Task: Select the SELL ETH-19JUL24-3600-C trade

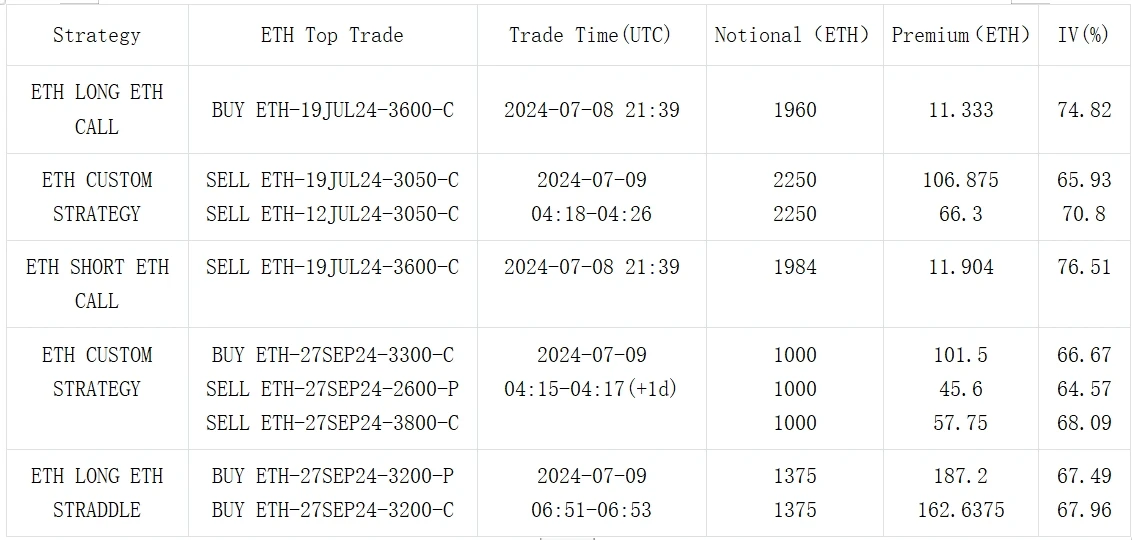Action: tap(332, 267)
